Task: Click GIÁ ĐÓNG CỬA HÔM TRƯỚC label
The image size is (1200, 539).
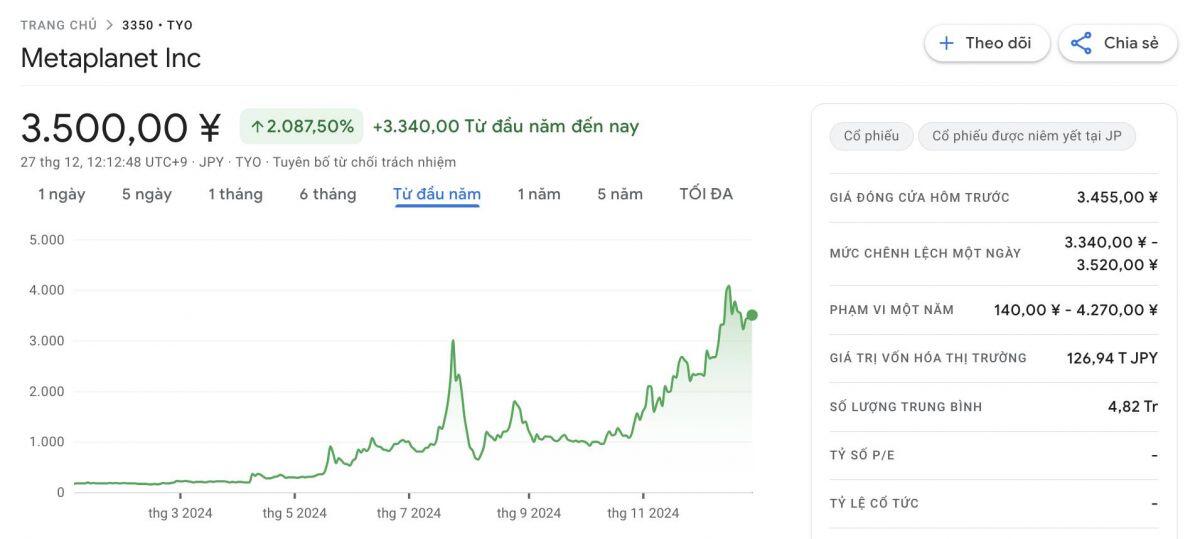Action: click(x=920, y=198)
